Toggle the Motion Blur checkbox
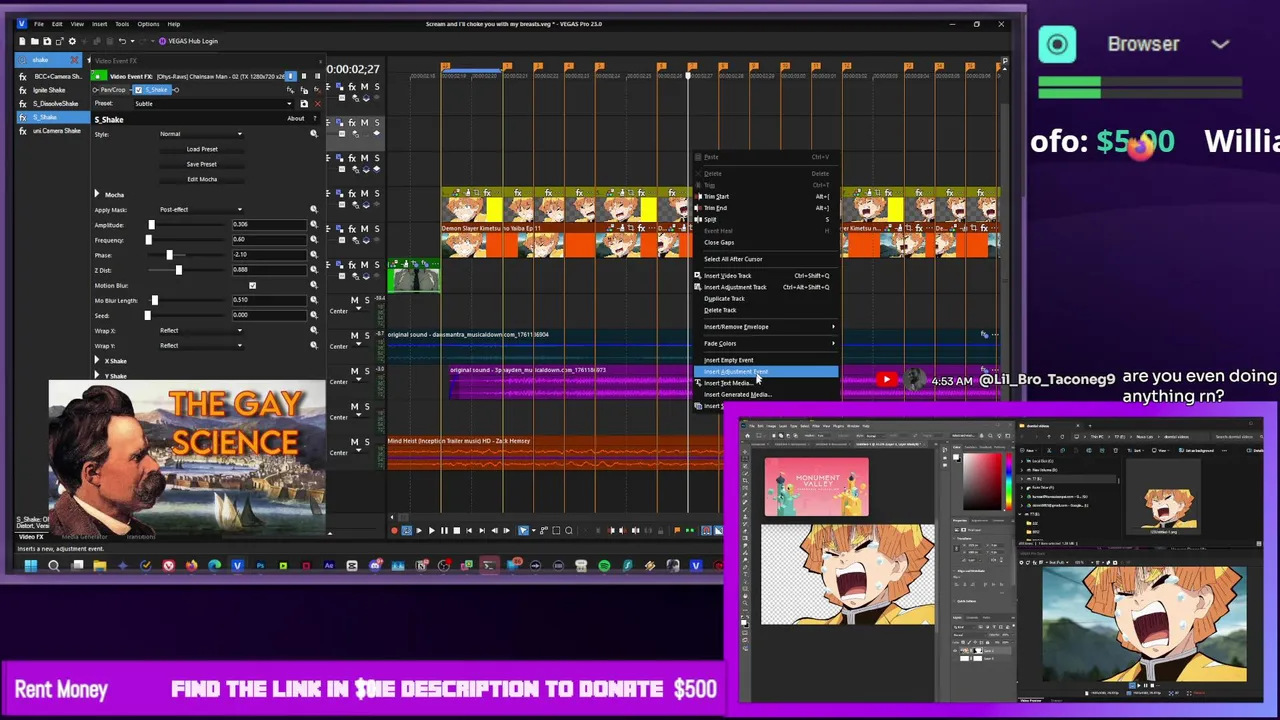Screen dimensions: 1280x720 (252, 286)
